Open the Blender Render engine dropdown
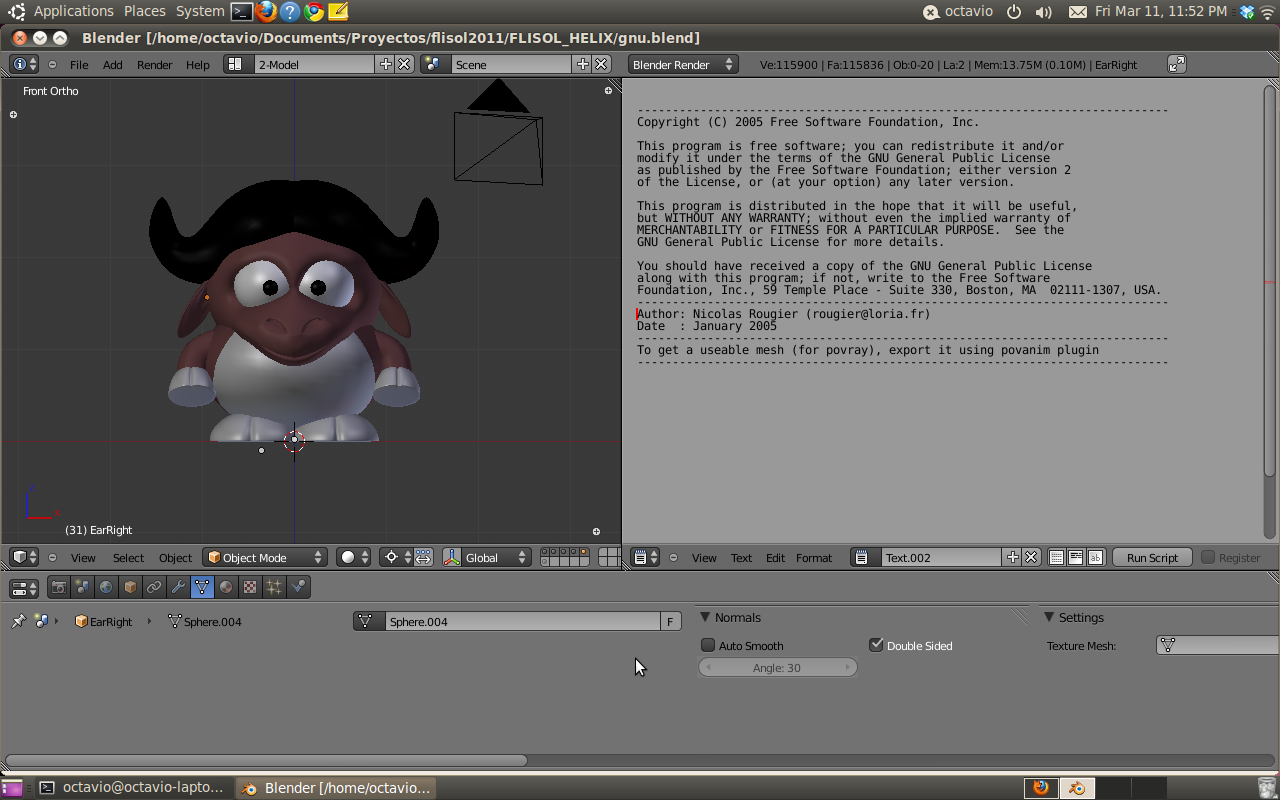This screenshot has width=1280, height=800. (x=683, y=65)
